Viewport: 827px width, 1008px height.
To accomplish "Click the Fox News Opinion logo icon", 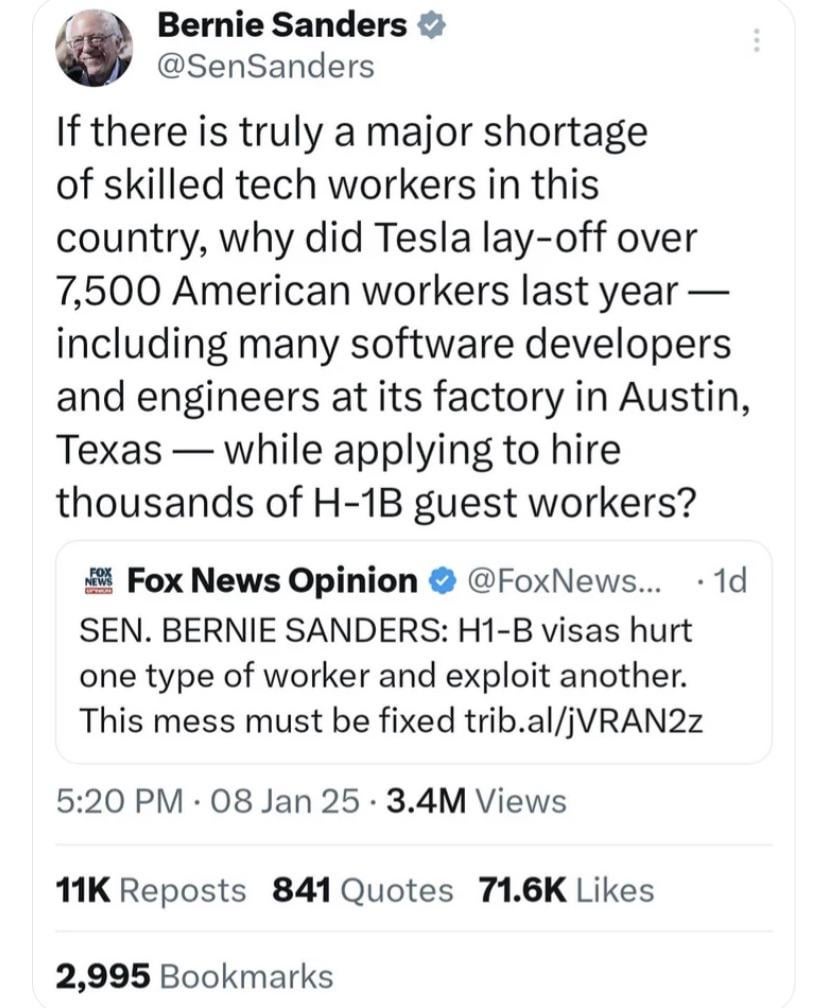I will coord(99,580).
